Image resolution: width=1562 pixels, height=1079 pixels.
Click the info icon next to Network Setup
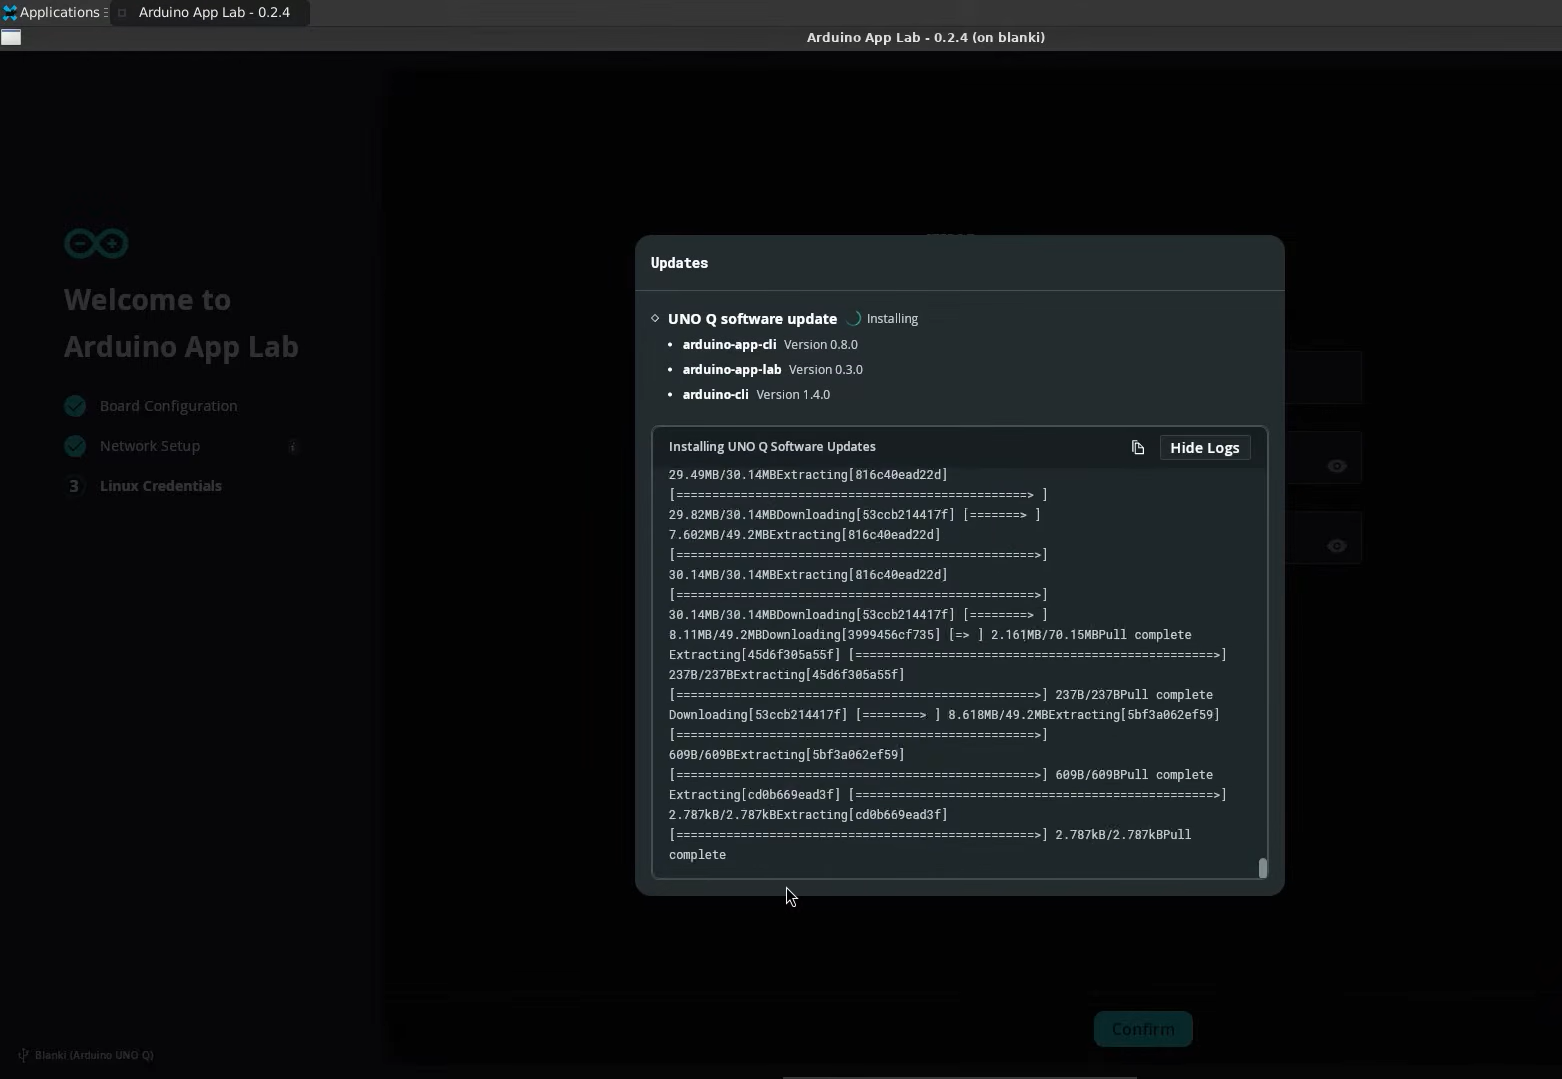pyautogui.click(x=293, y=446)
